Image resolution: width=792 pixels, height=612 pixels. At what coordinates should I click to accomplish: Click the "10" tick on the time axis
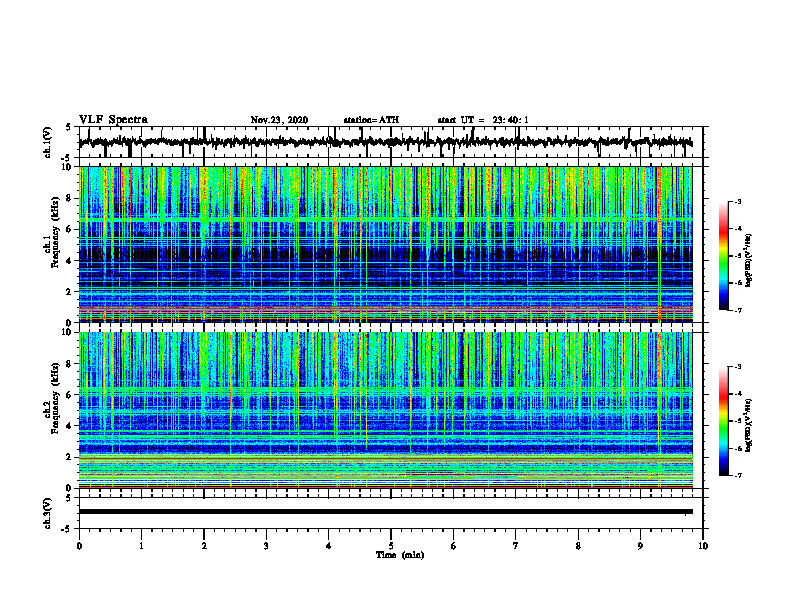point(703,546)
